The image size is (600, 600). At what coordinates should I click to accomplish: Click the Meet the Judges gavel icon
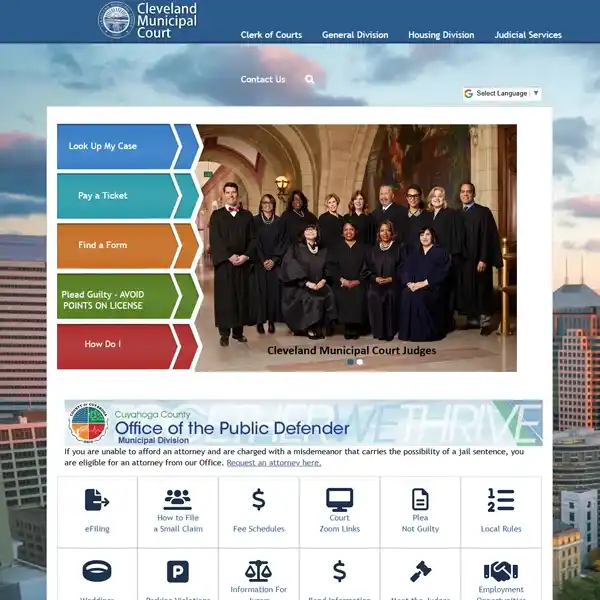pos(421,571)
